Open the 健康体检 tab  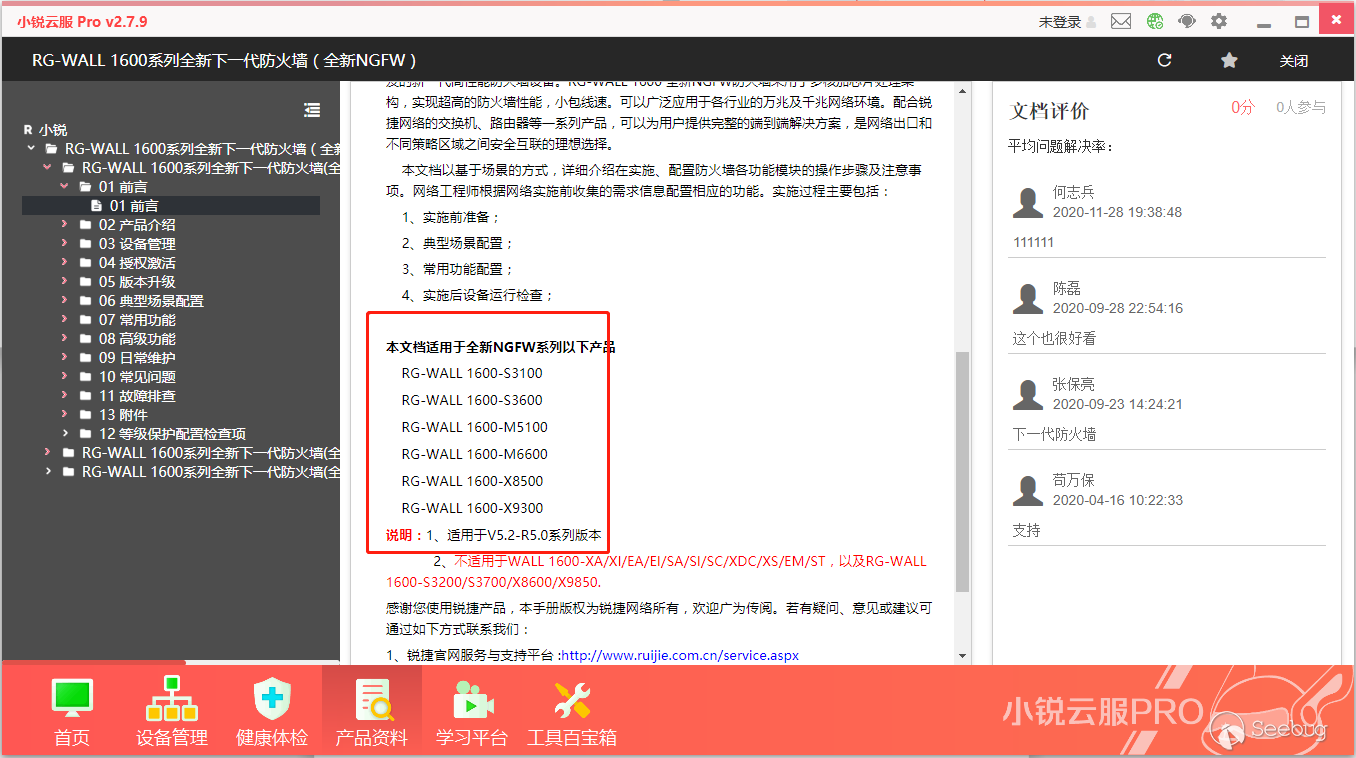tap(272, 713)
